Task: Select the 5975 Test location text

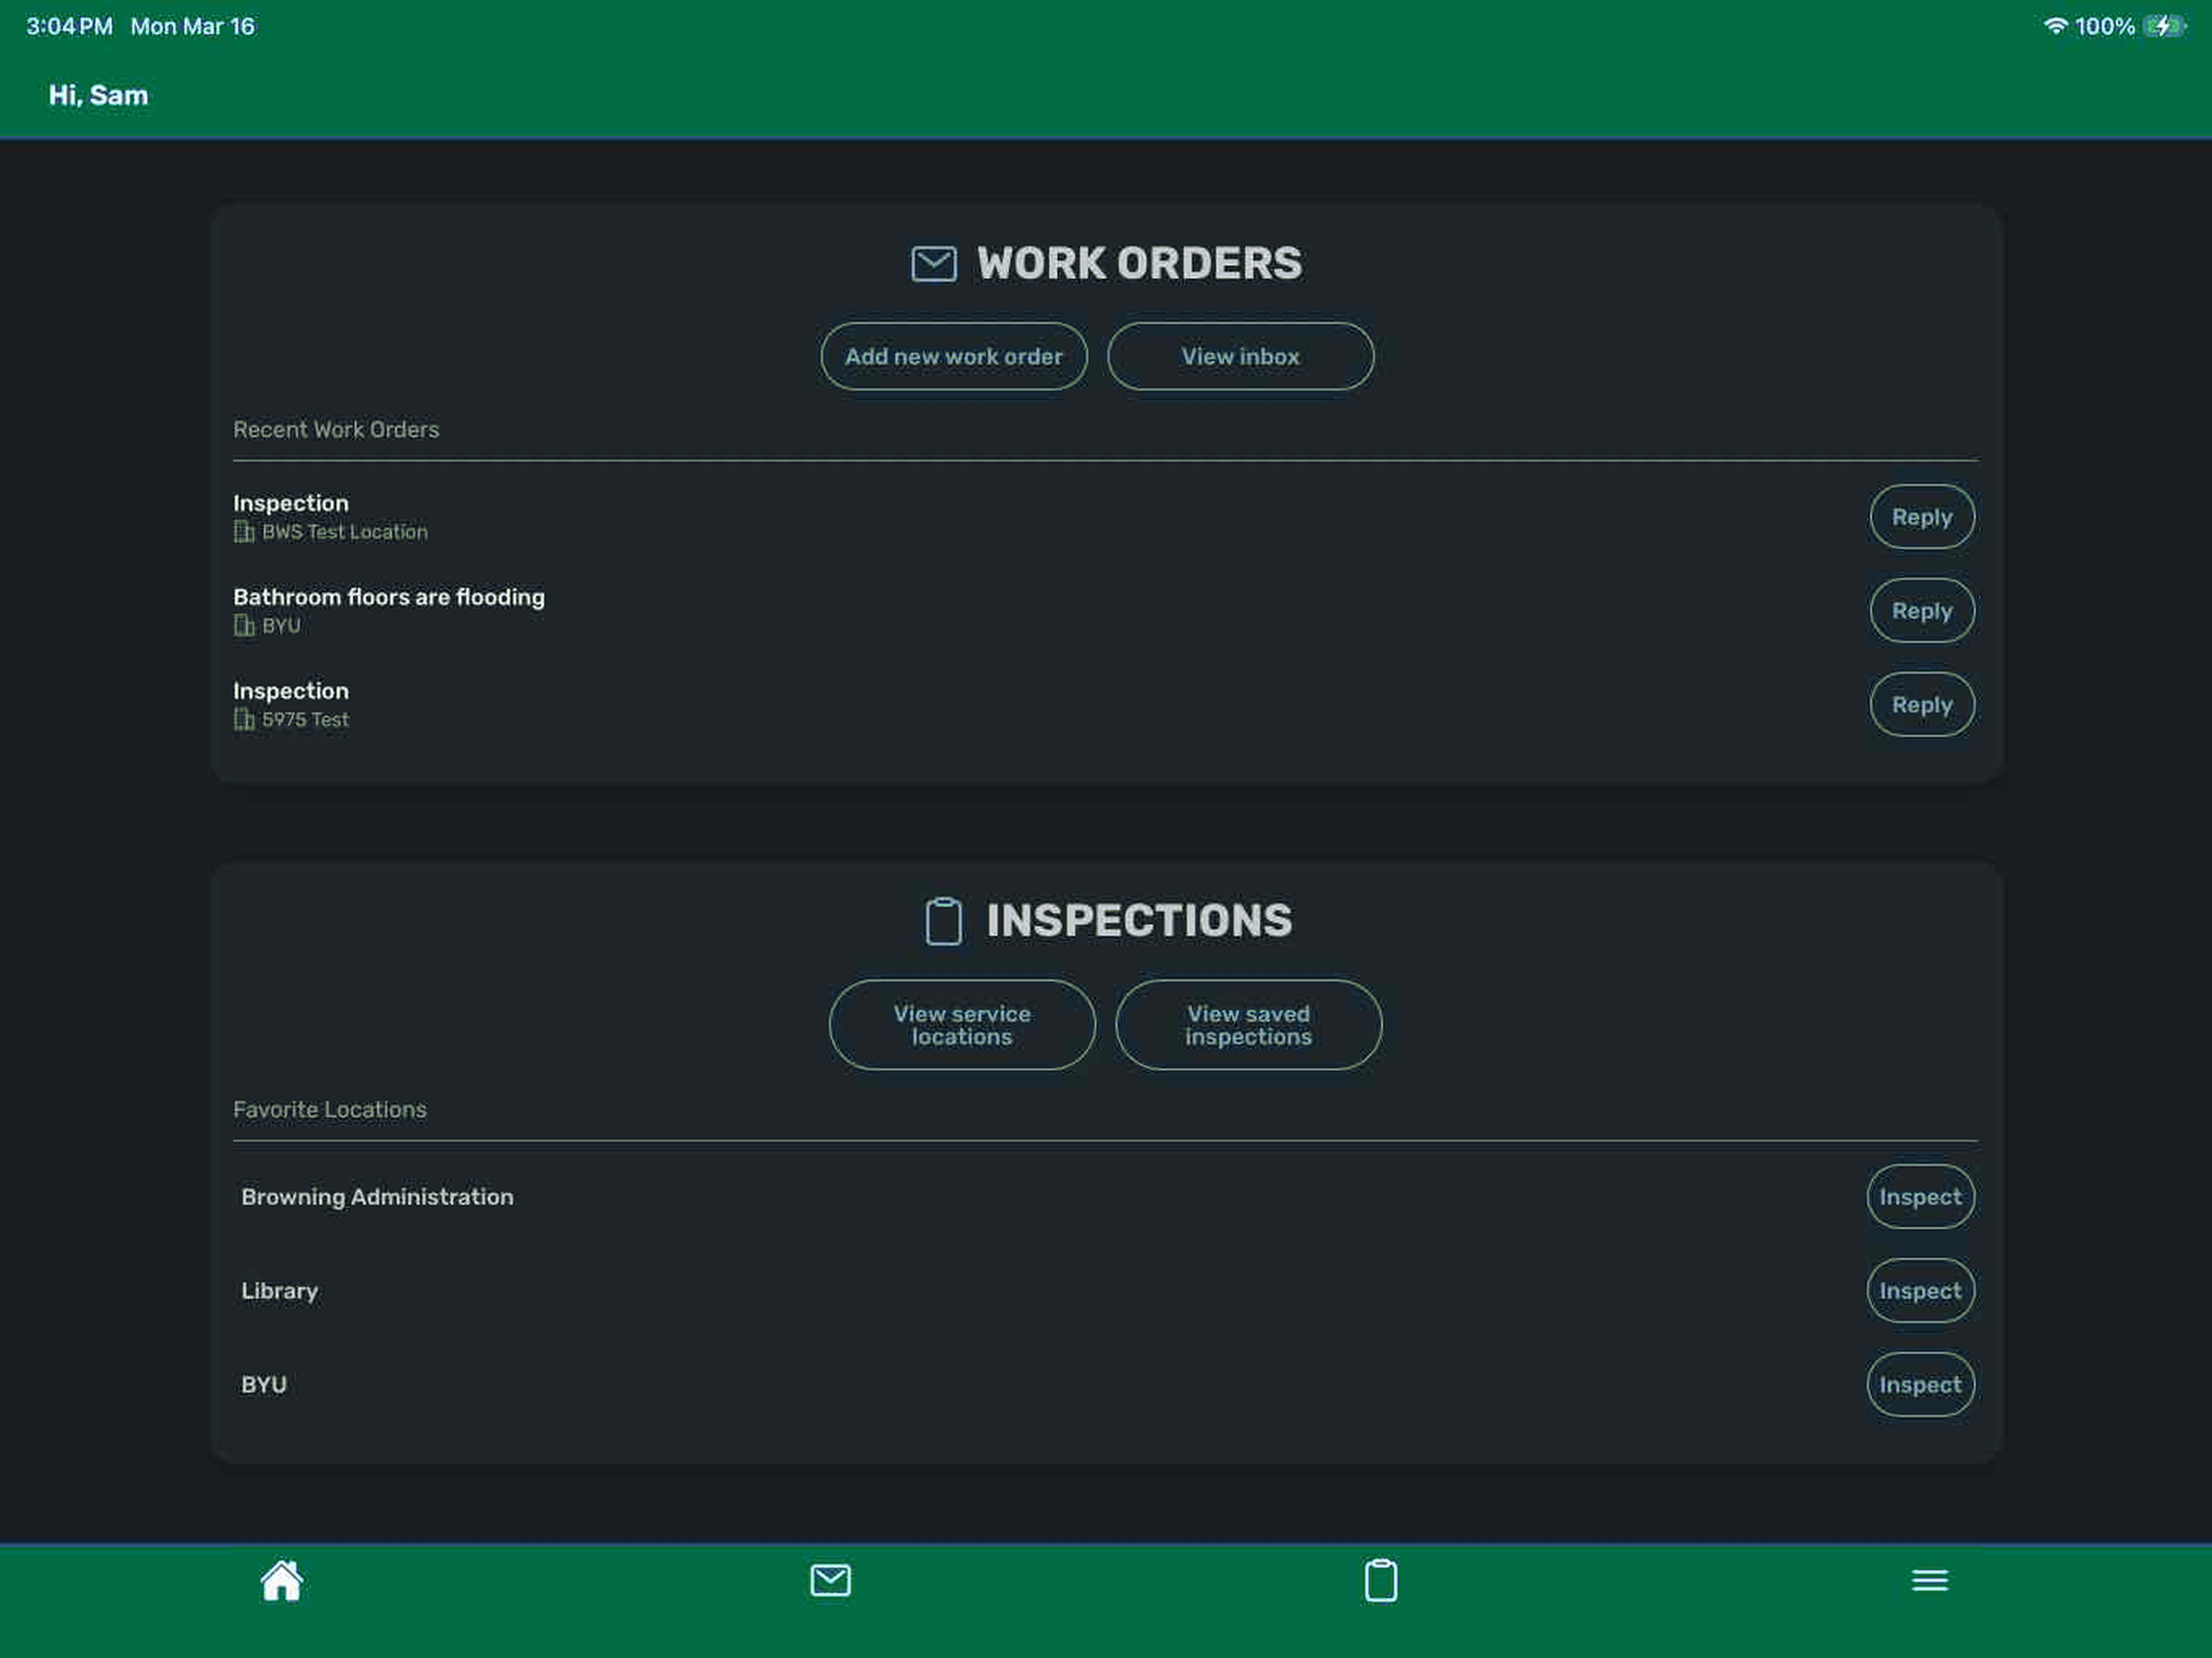Action: [x=305, y=720]
